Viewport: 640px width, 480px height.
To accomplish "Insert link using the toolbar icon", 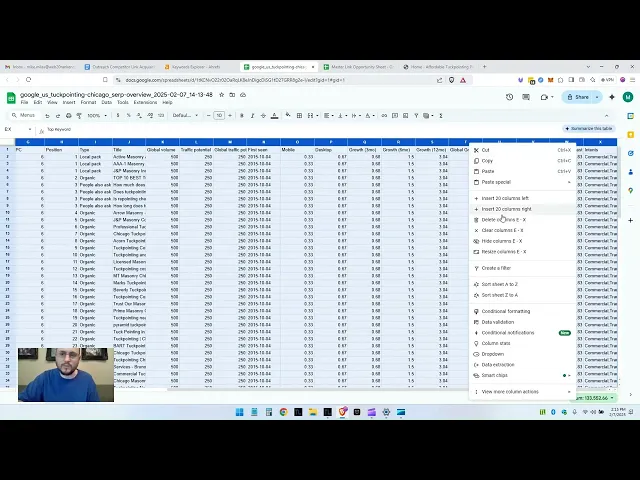I will tap(384, 116).
